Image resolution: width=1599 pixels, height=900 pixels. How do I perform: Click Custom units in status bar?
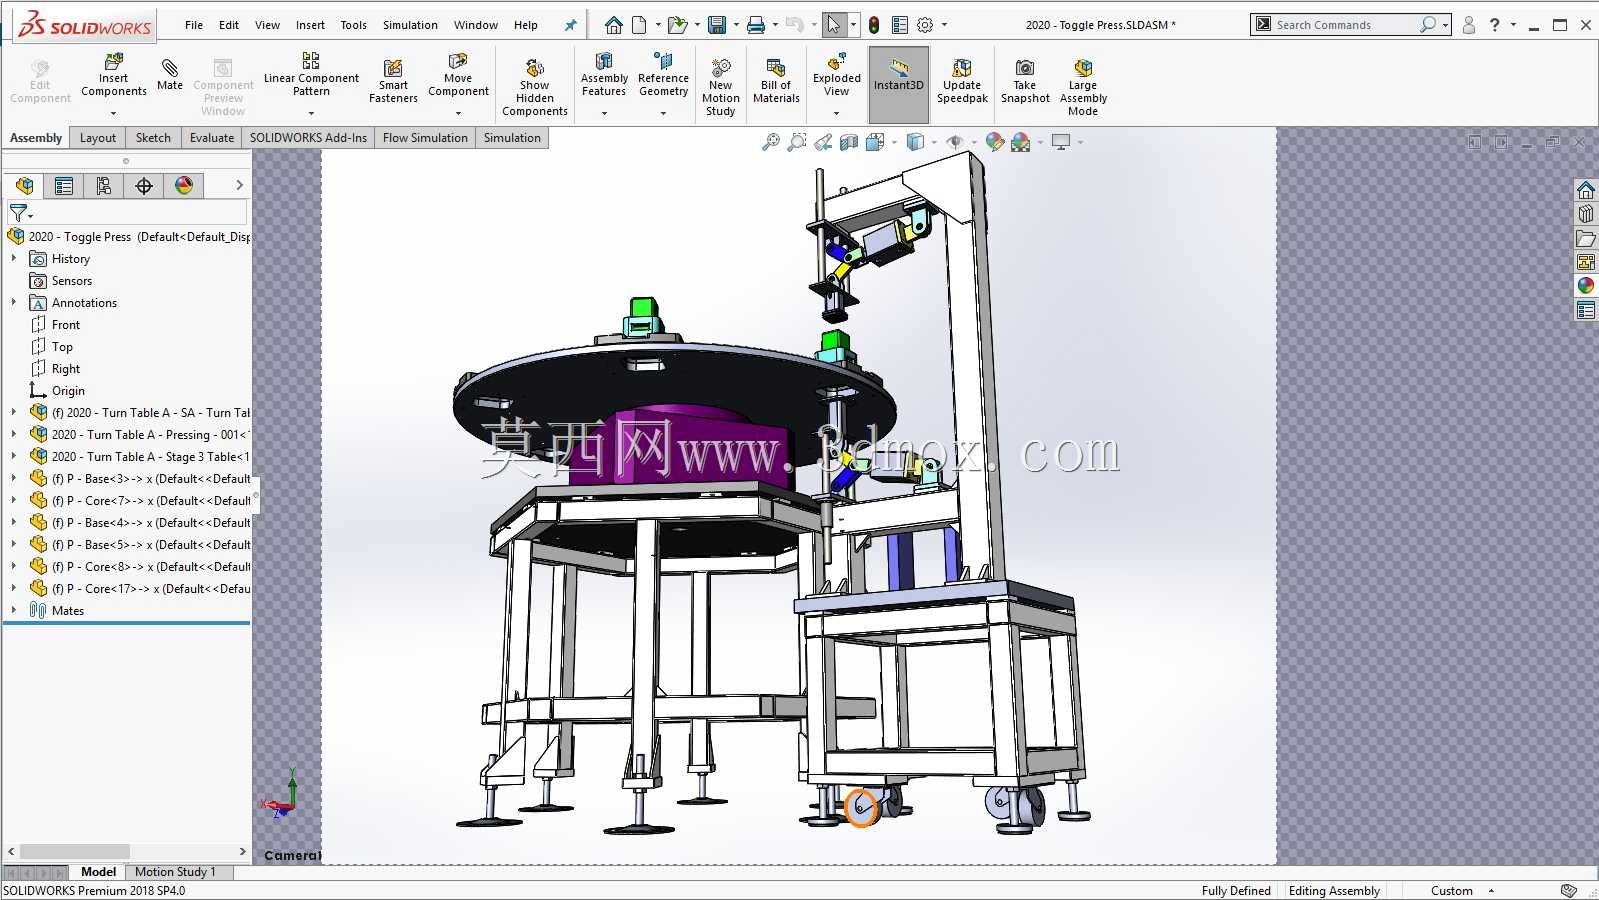click(1452, 891)
